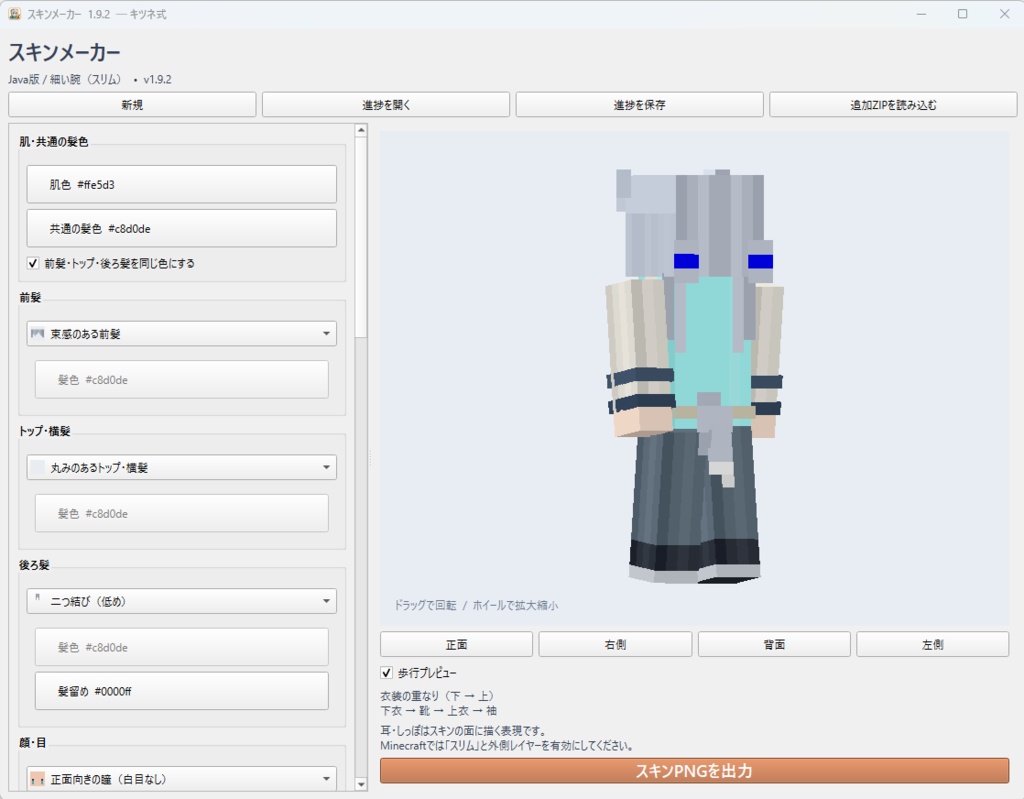
Task: Change the 共通の髪色 #c8d0de color
Action: [x=182, y=228]
